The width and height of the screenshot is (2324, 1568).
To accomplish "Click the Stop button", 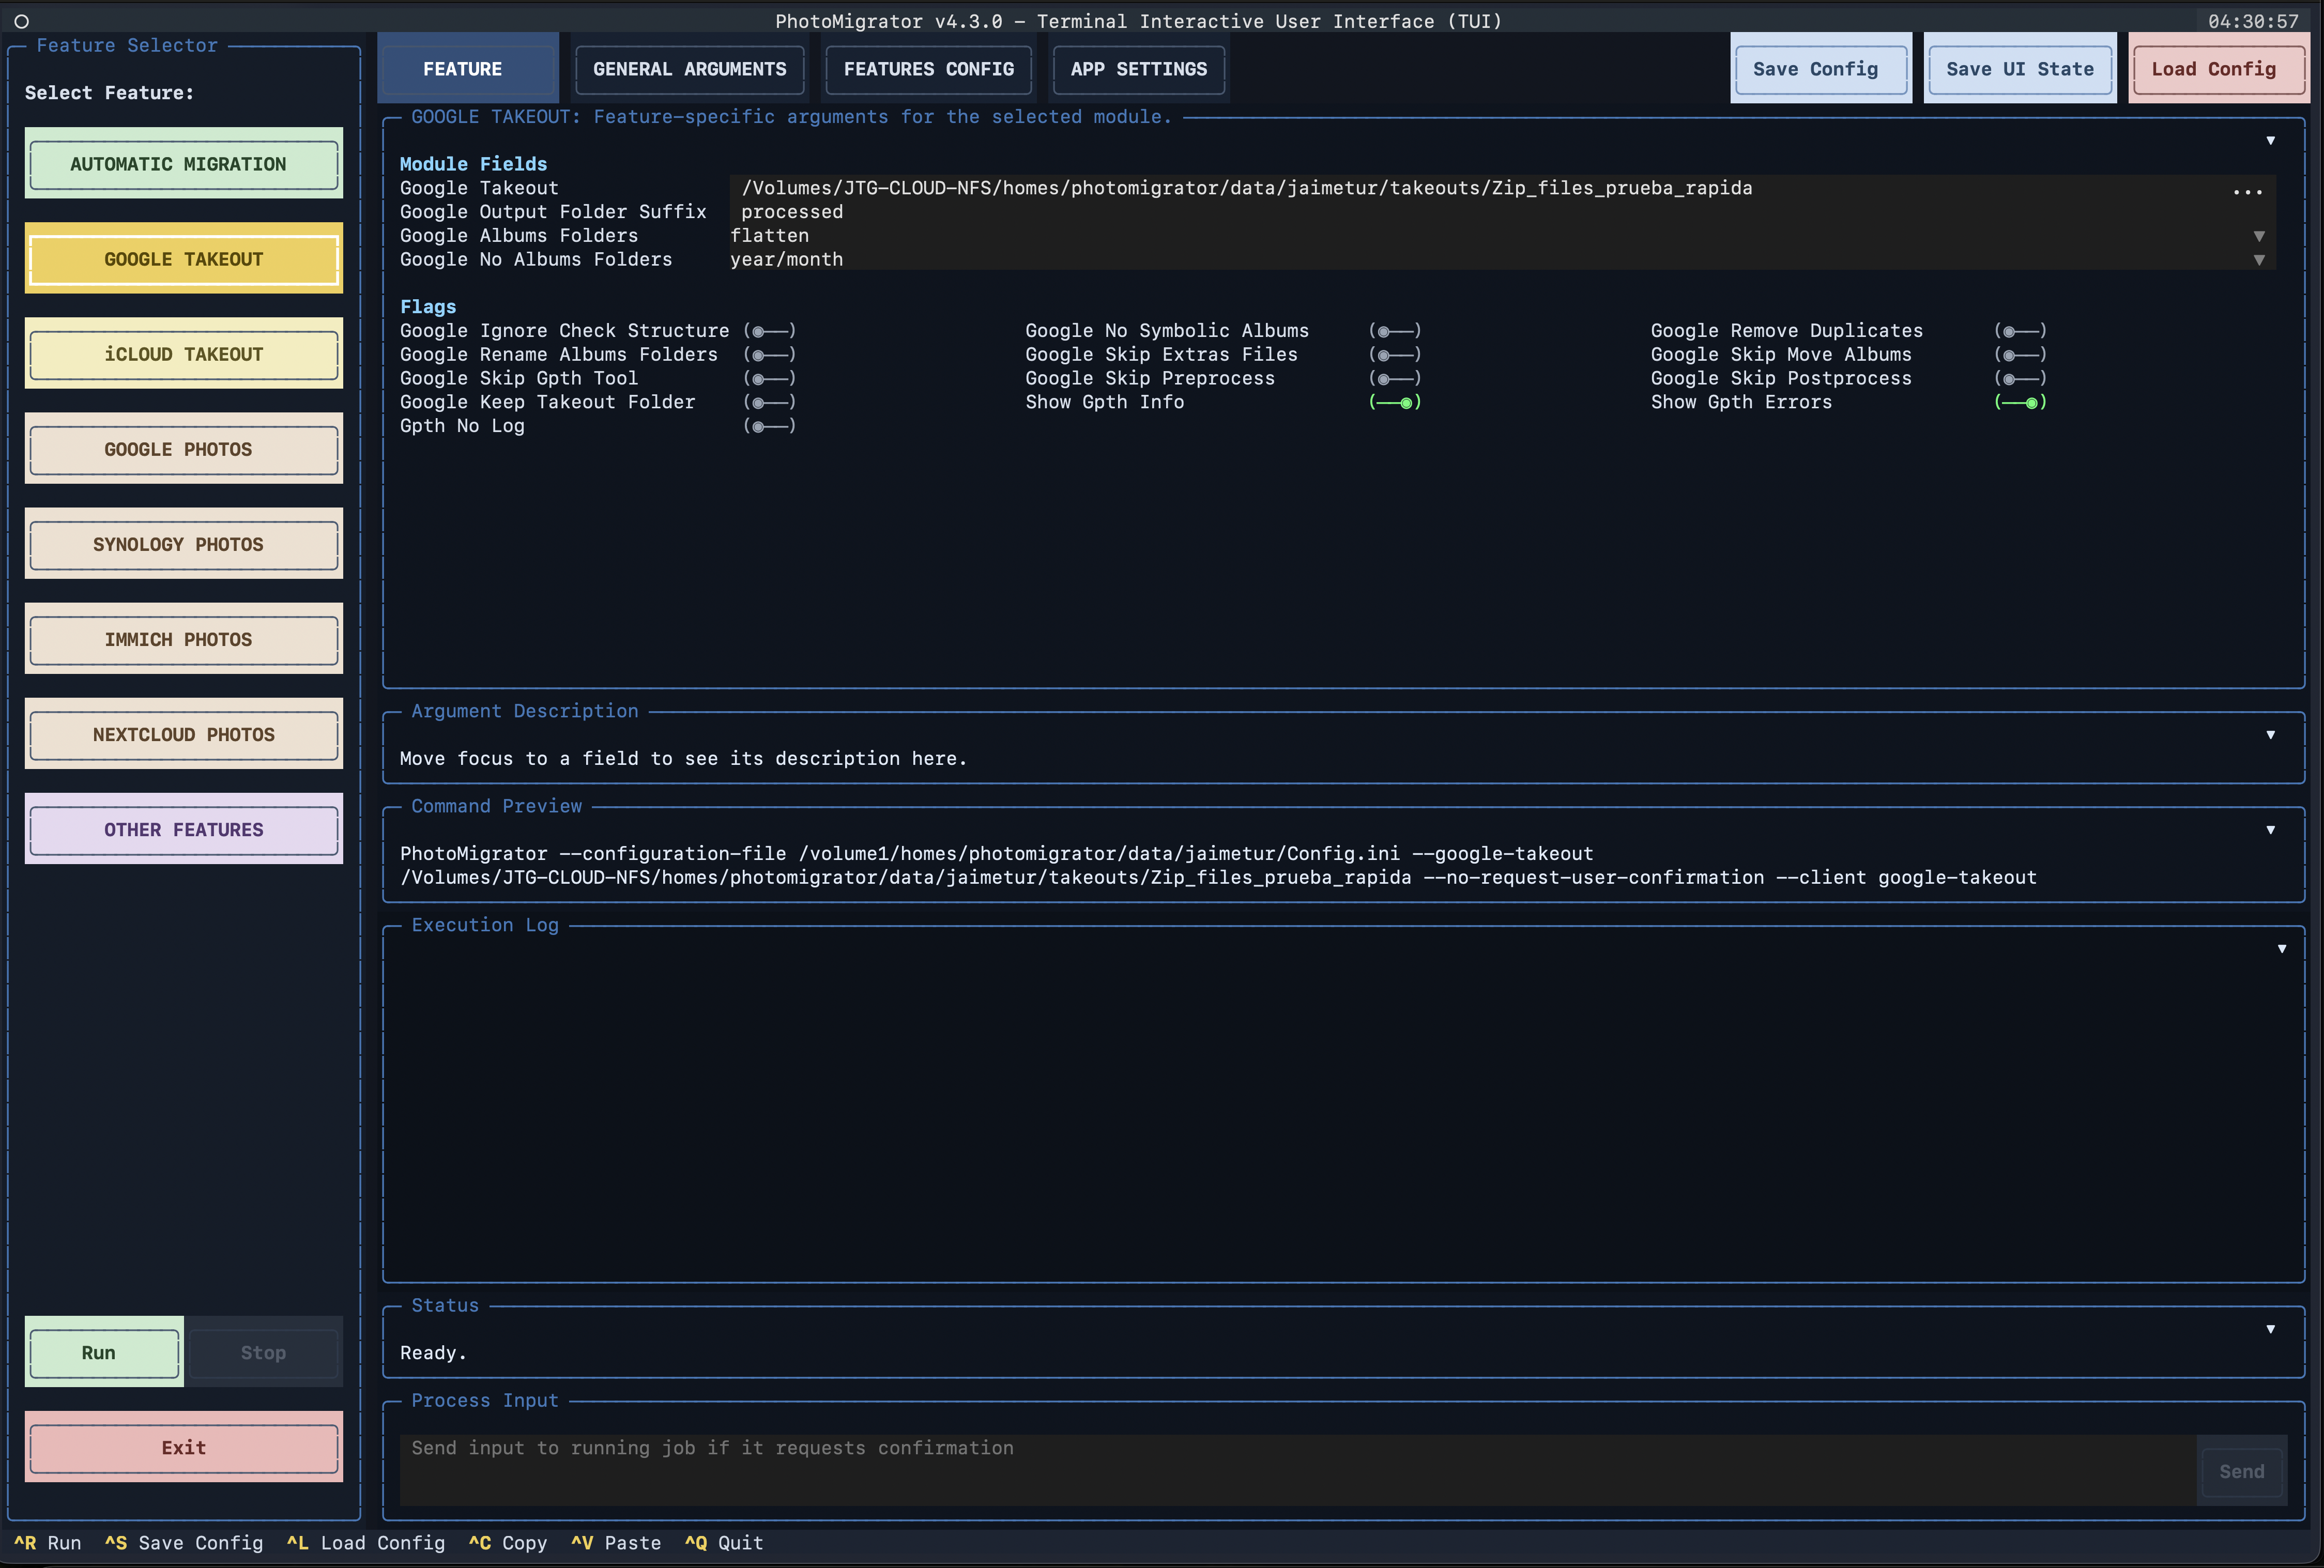I will coord(264,1352).
